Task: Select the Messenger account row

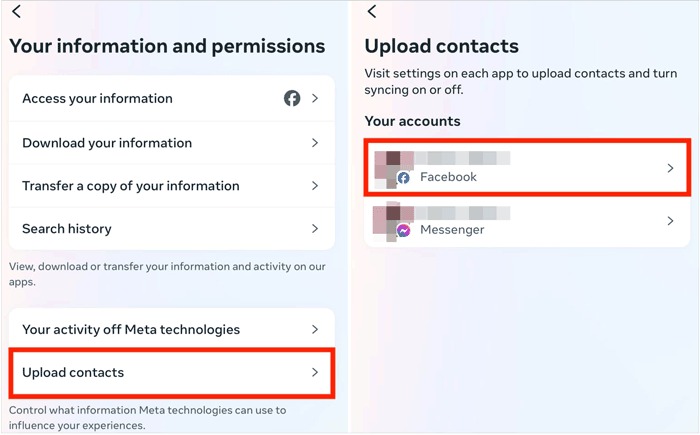Action: point(526,221)
